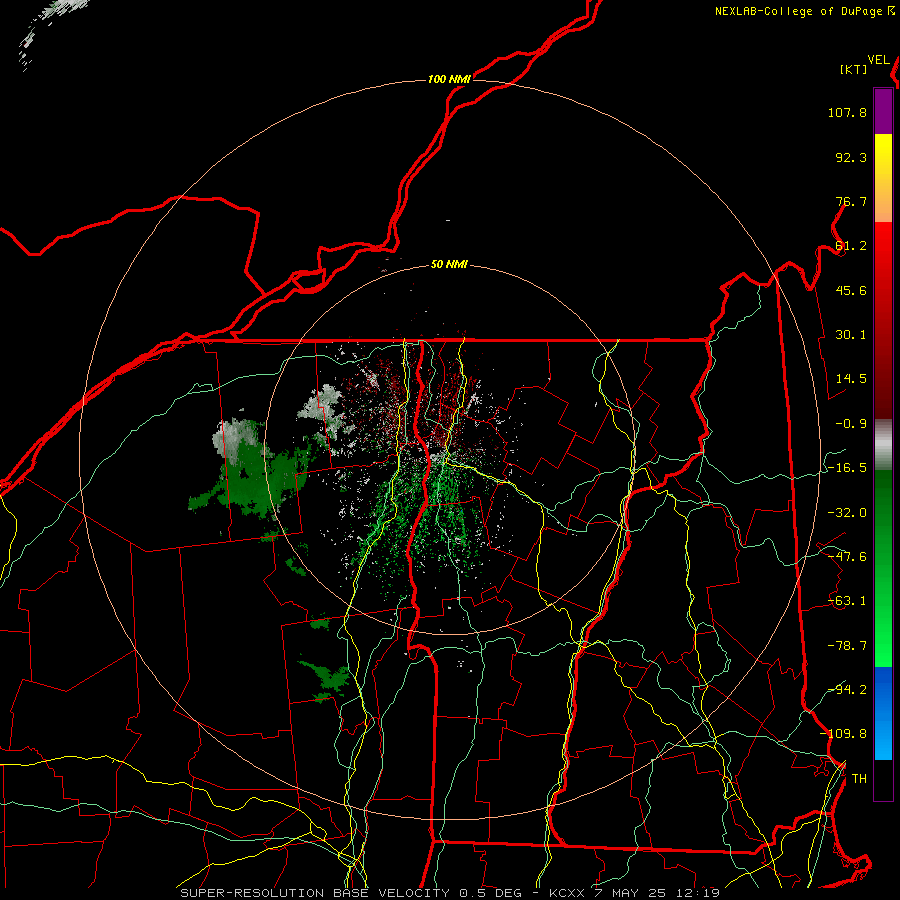Click the "TH" threshold label in legend
Viewport: 900px width, 900px height.
859,779
